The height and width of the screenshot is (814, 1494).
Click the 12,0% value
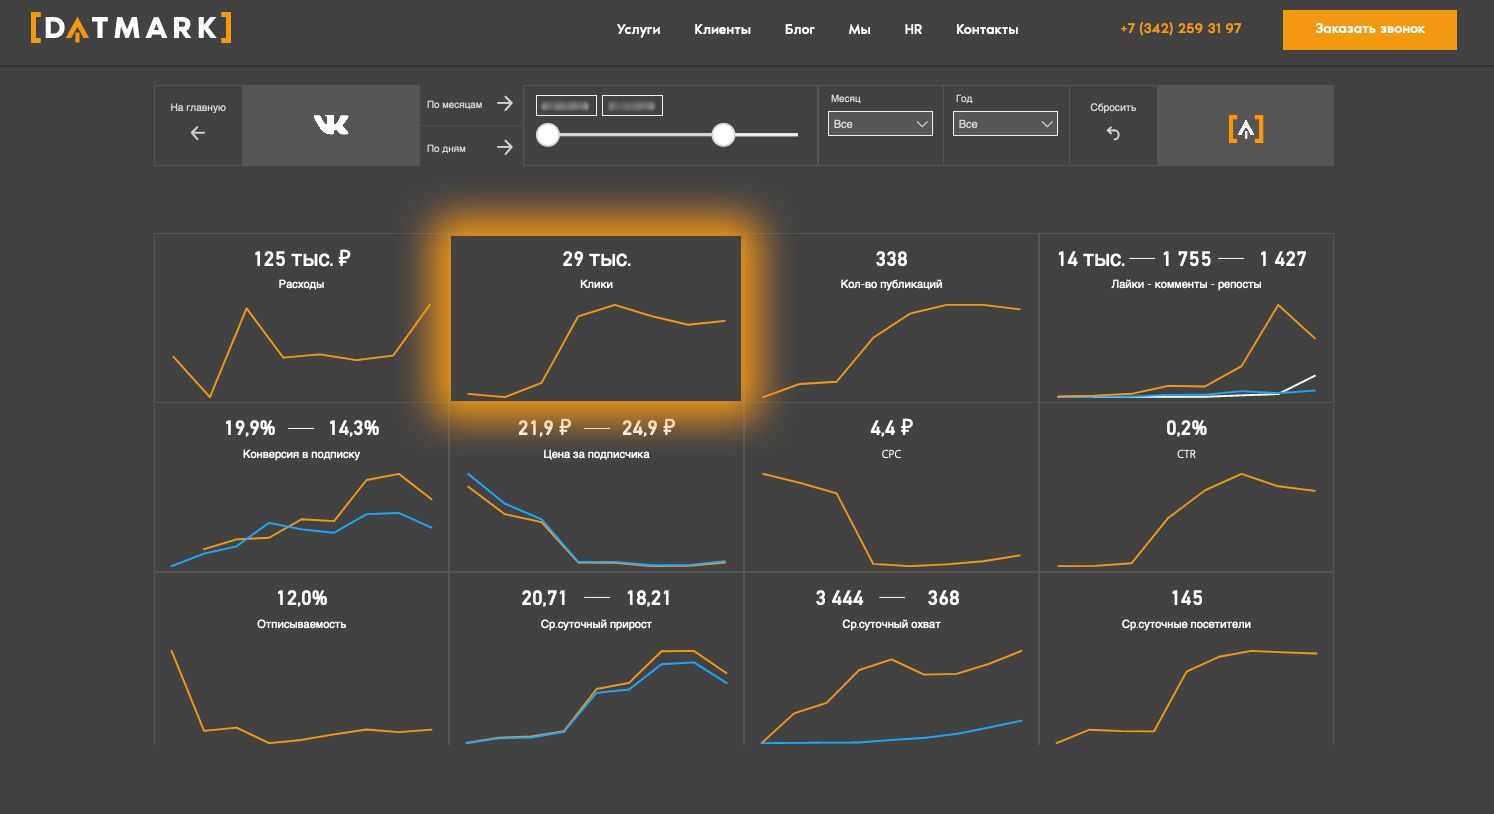301,598
